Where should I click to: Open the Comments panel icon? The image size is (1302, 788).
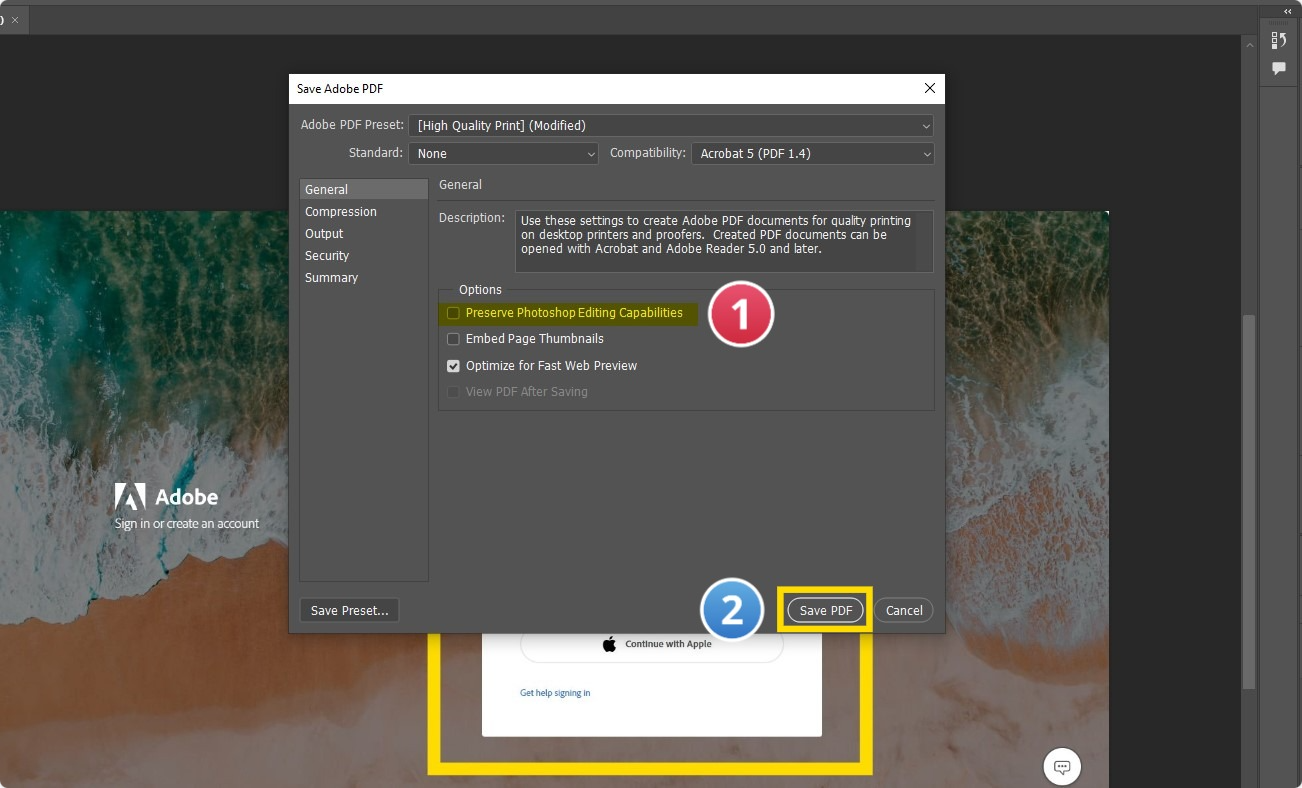pos(1278,68)
